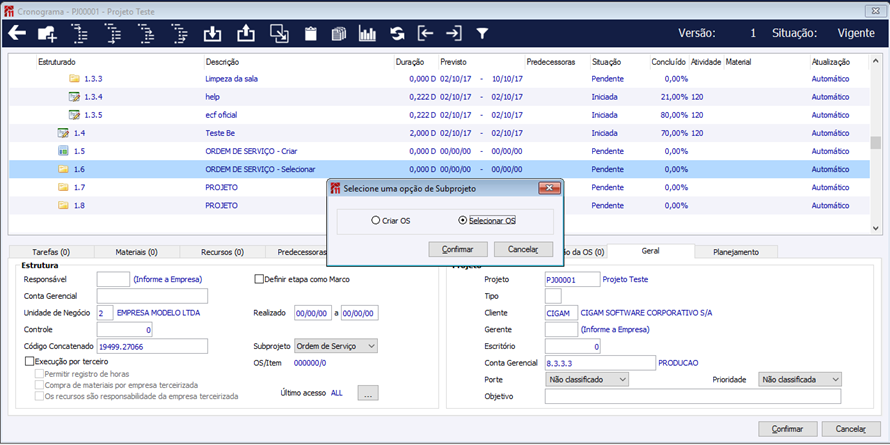Image resolution: width=890 pixels, height=445 pixels.
Task: Click the bracket left-arrow icon
Action: point(426,34)
